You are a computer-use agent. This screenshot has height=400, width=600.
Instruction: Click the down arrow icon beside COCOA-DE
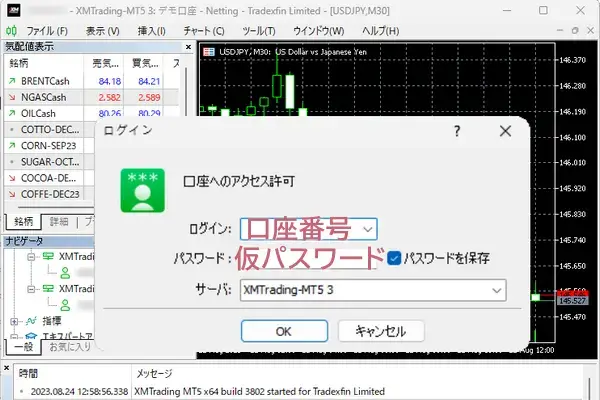pos(12,178)
